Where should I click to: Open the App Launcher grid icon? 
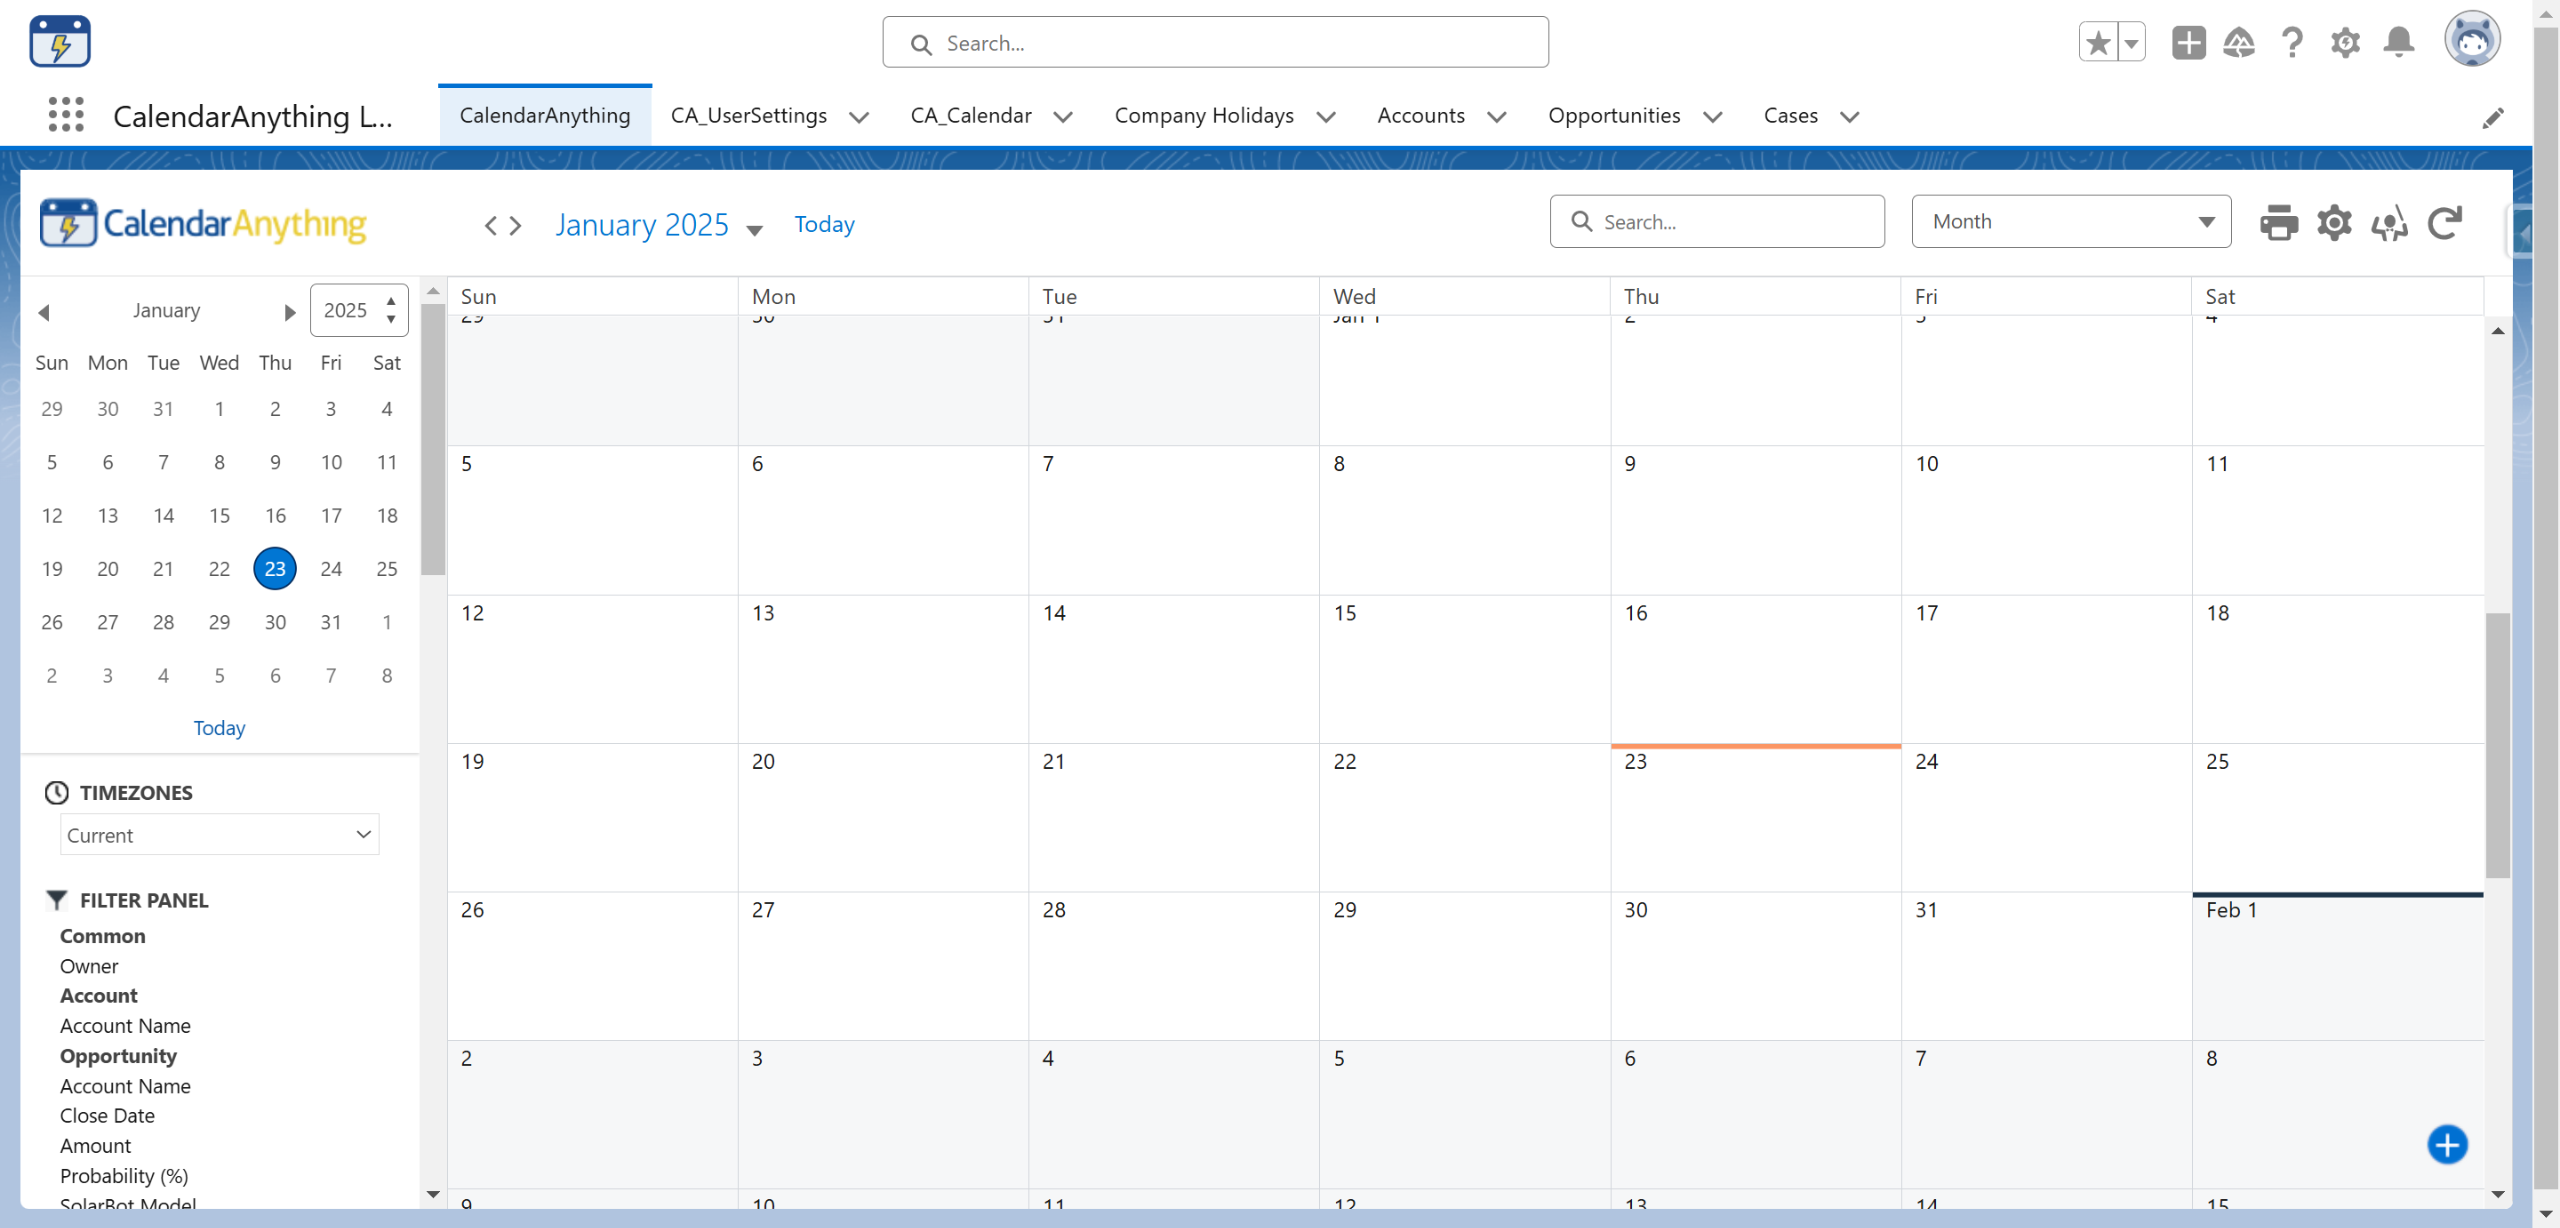pos(66,115)
